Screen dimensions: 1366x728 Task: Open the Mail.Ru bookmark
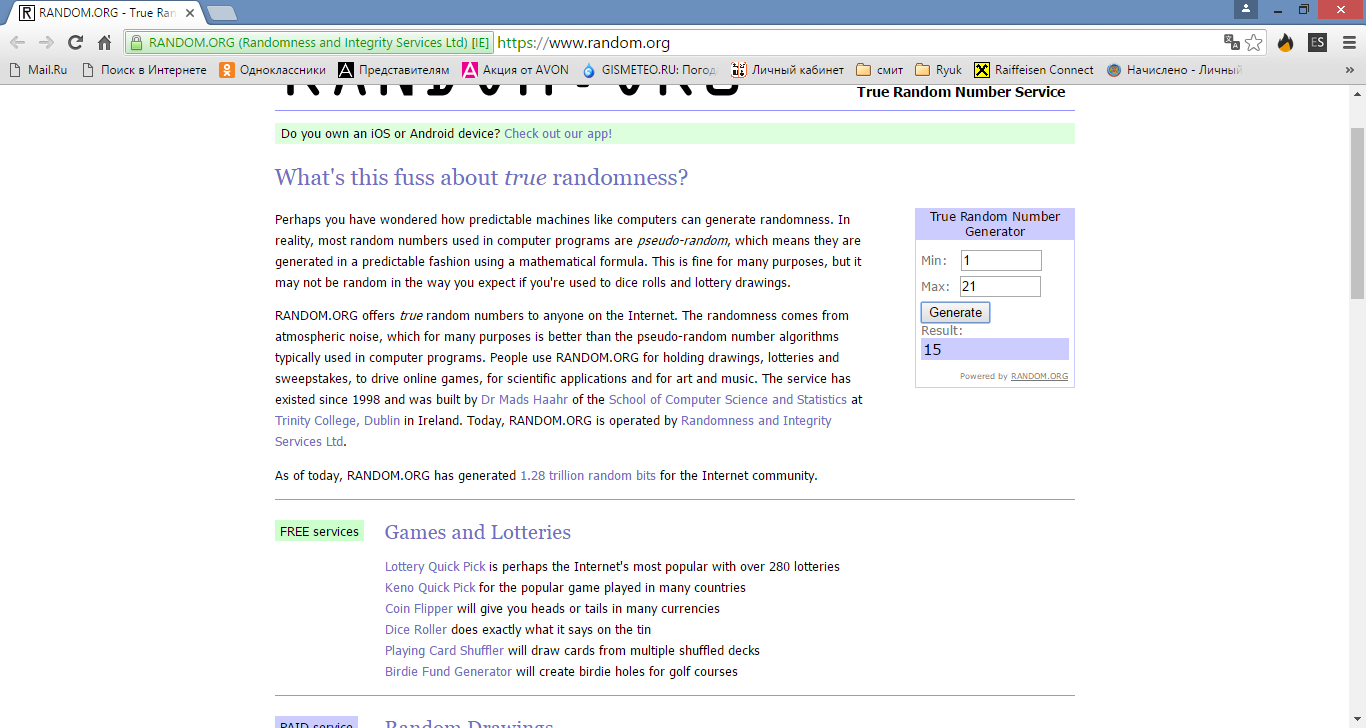point(38,70)
